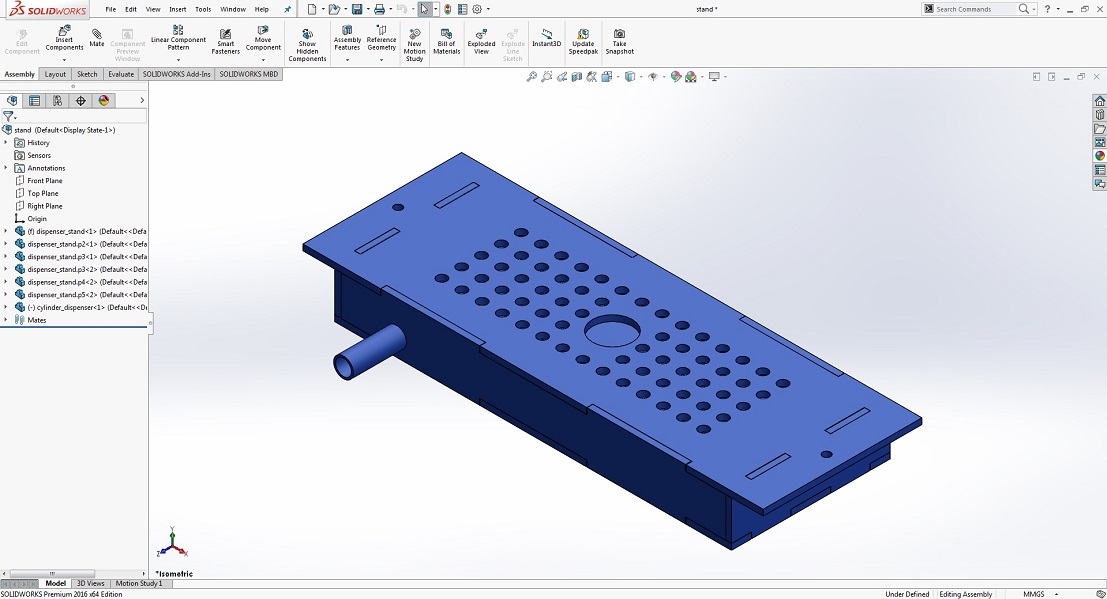The image size is (1107, 599).
Task: Open Linear Component Pattern tool
Action: [x=178, y=38]
